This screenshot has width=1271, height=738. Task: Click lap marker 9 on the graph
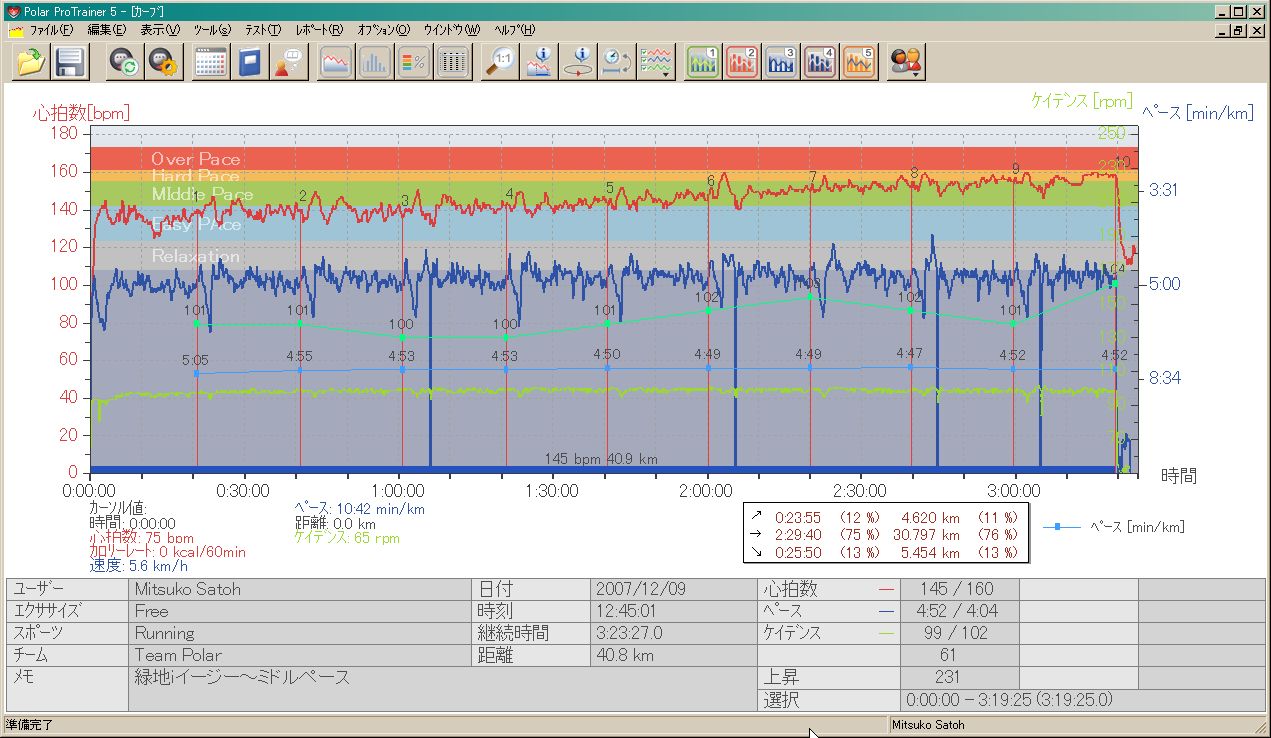(1015, 169)
